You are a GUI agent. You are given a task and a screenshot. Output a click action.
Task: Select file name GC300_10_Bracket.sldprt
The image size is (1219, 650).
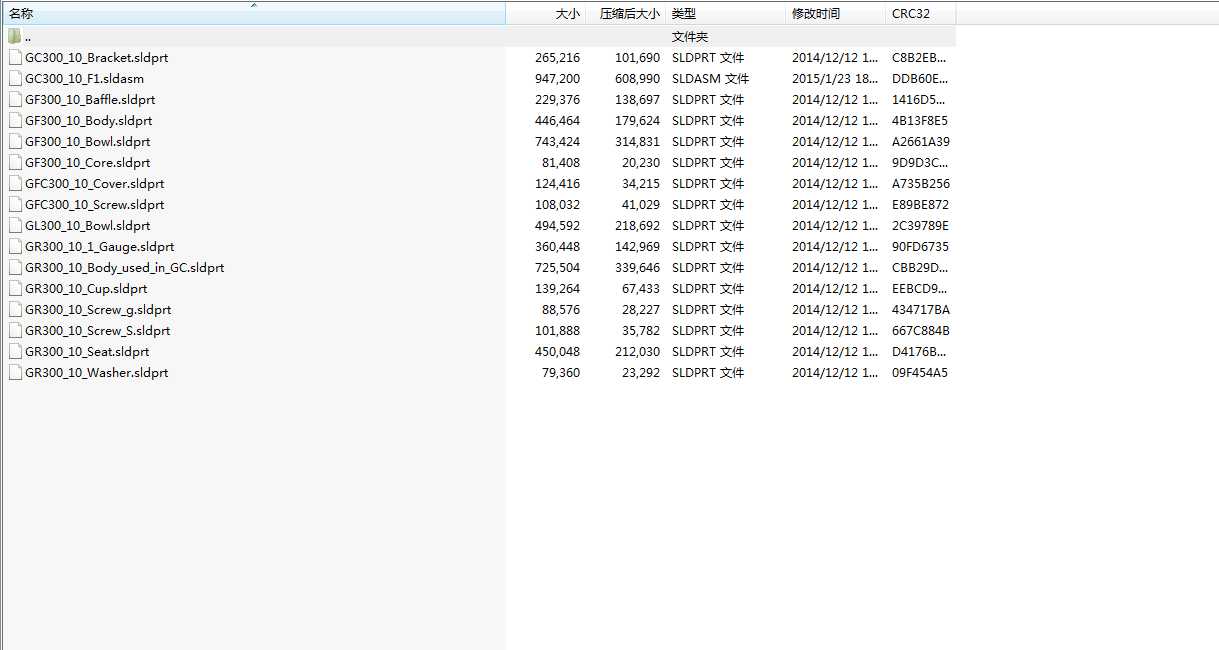pyautogui.click(x=97, y=57)
